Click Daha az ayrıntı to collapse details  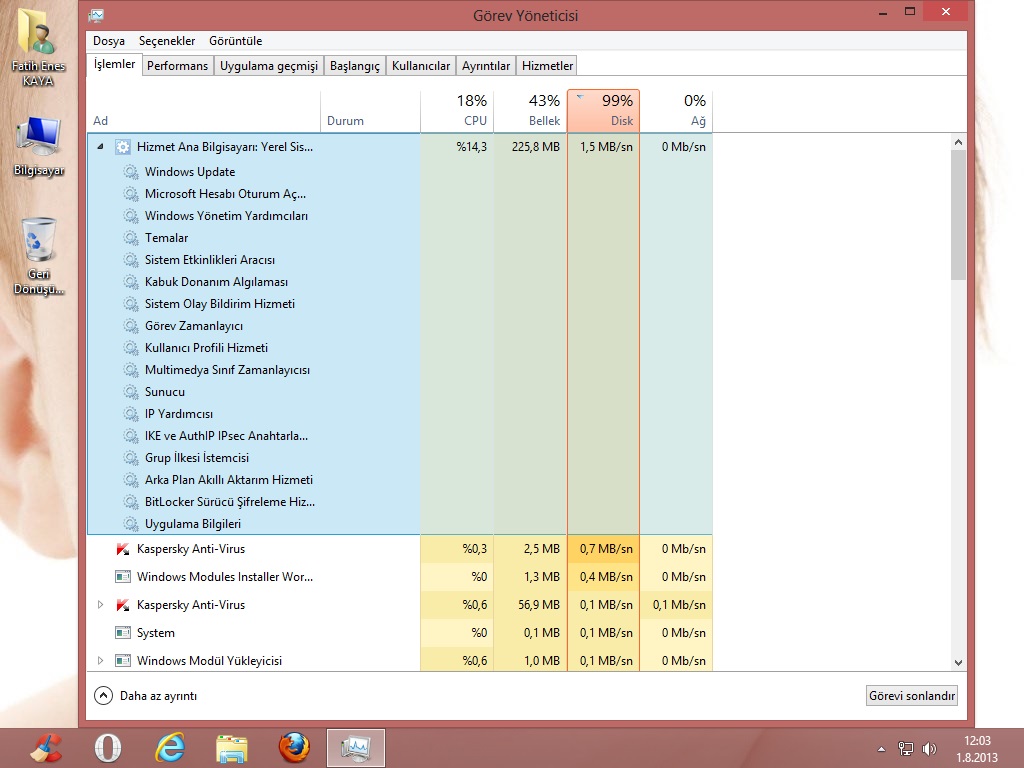145,696
